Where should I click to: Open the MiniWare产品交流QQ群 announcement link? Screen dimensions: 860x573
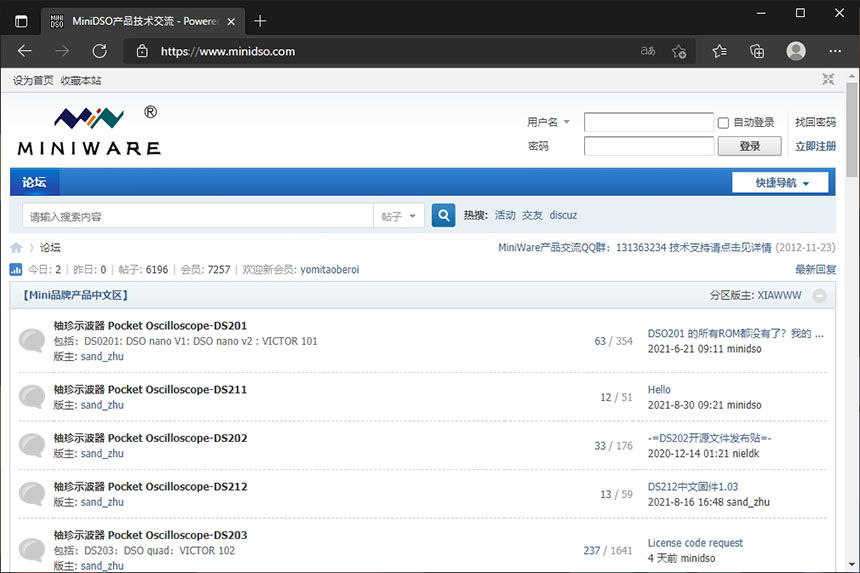pyautogui.click(x=635, y=247)
